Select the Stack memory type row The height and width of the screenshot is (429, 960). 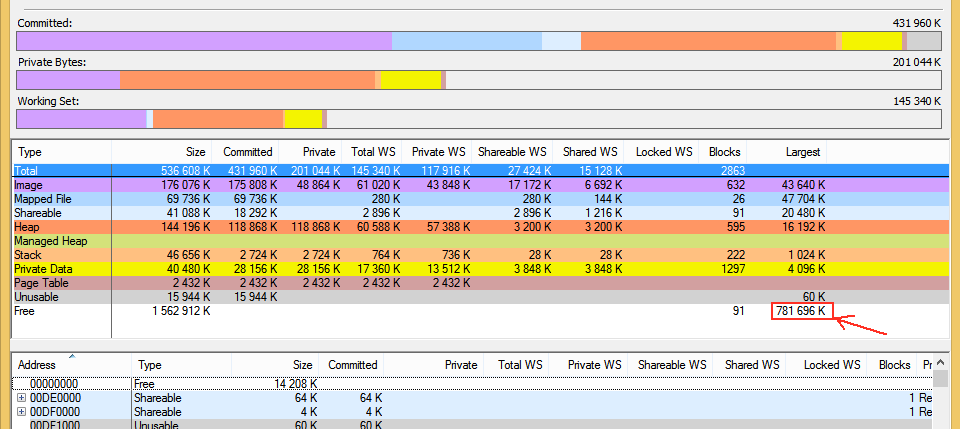click(30, 255)
